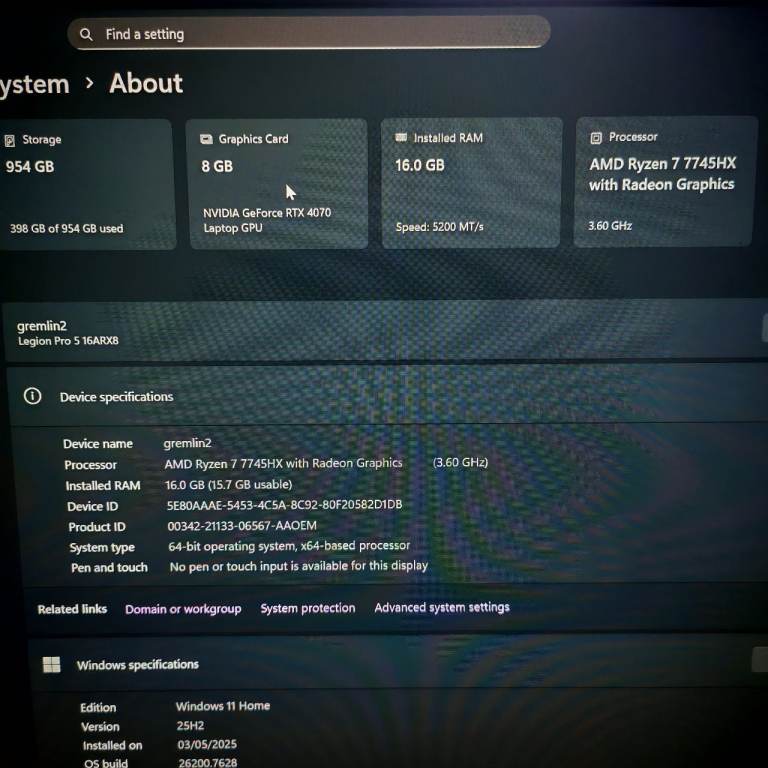Screen dimensions: 768x768
Task: Click the gremlin2 PC name header
Action: click(x=42, y=326)
